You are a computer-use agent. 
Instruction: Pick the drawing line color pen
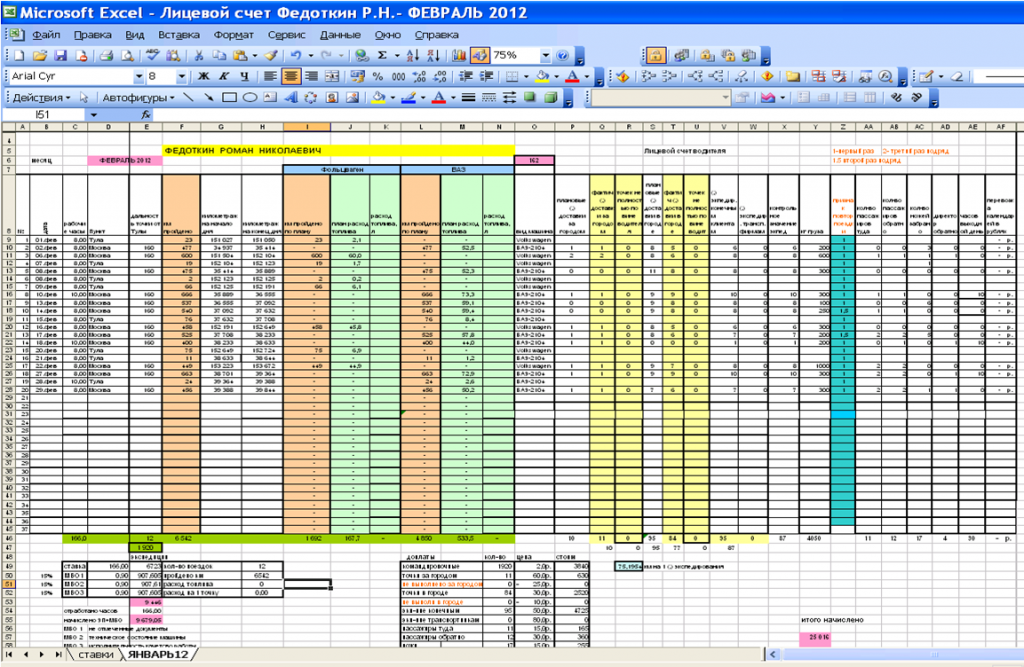pyautogui.click(x=409, y=97)
